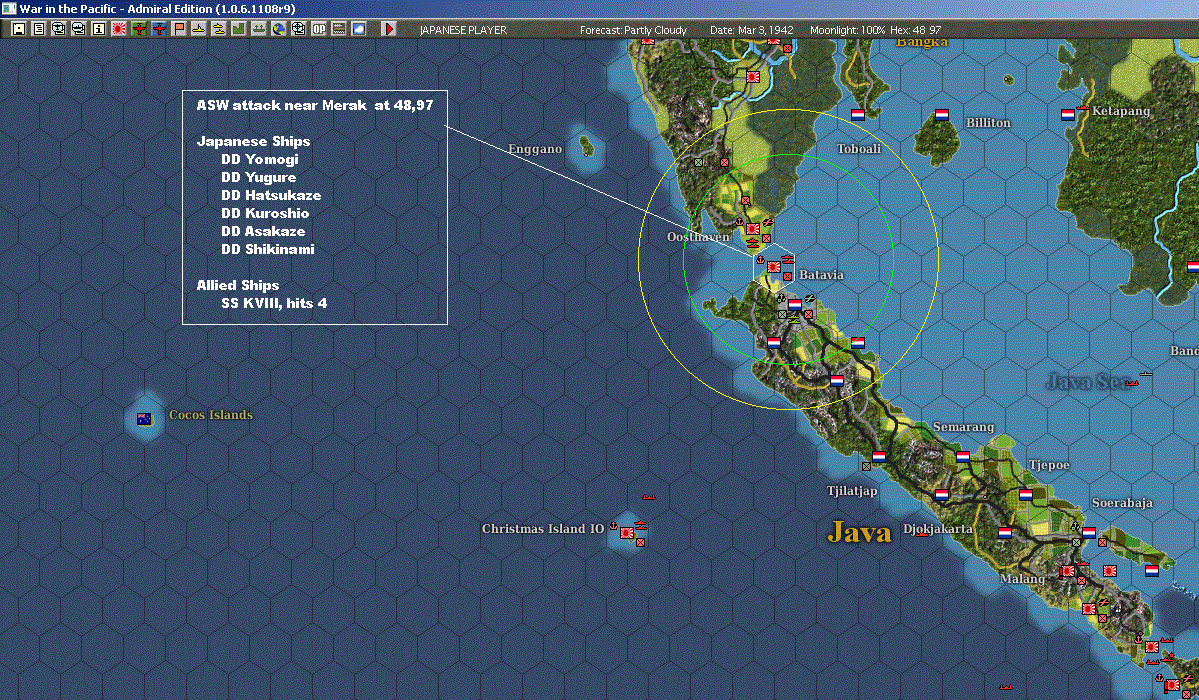Click the 'DD Shikinami' entry in report
The width and height of the screenshot is (1199, 700).
268,249
